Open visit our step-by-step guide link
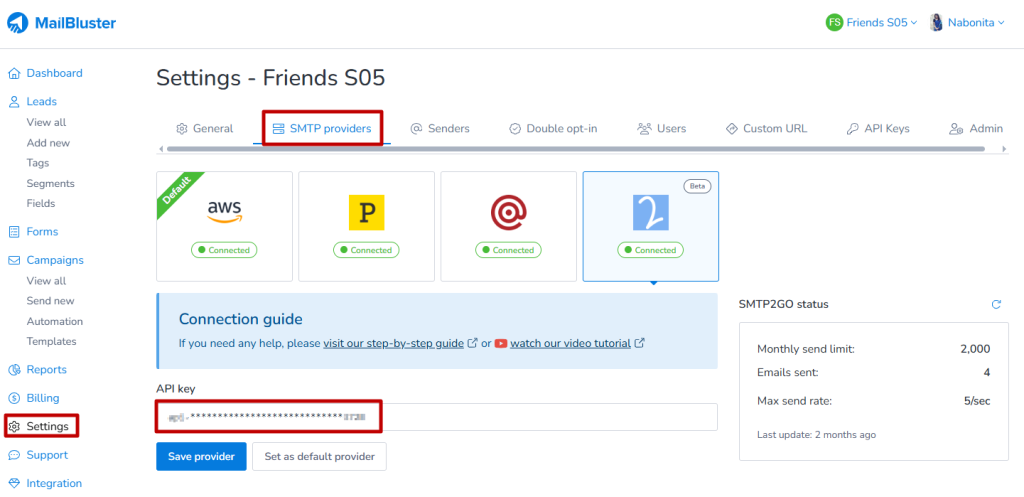Screen dimensions: 1024x497 [x=394, y=343]
